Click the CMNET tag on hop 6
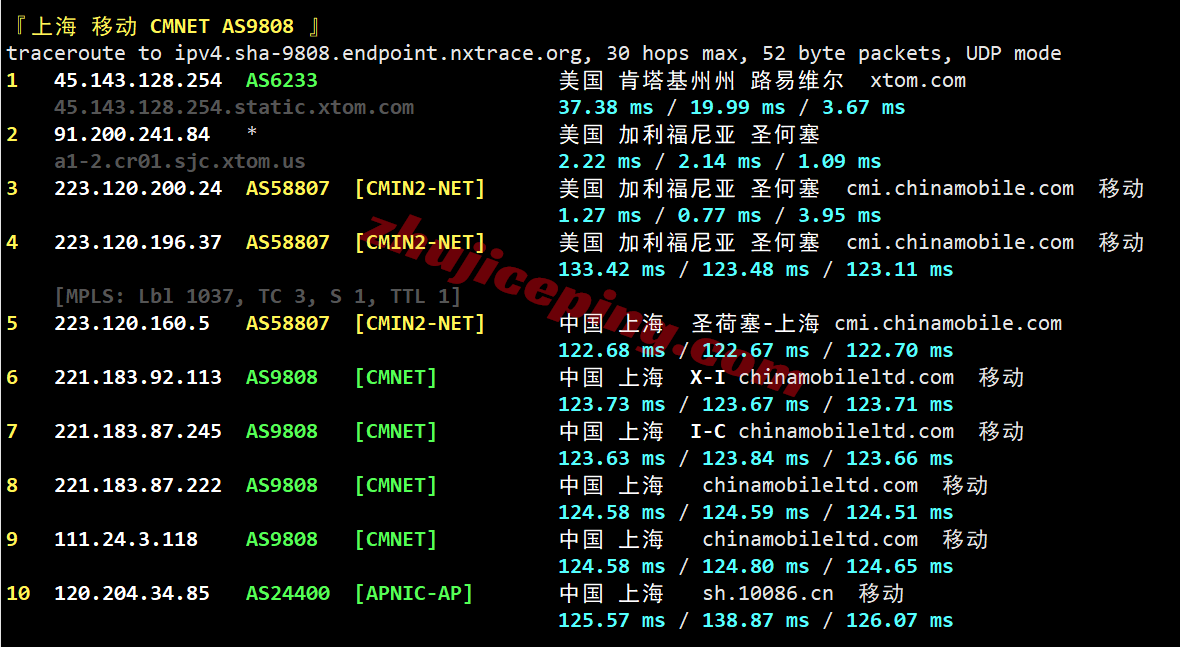This screenshot has width=1180, height=647. tap(395, 377)
